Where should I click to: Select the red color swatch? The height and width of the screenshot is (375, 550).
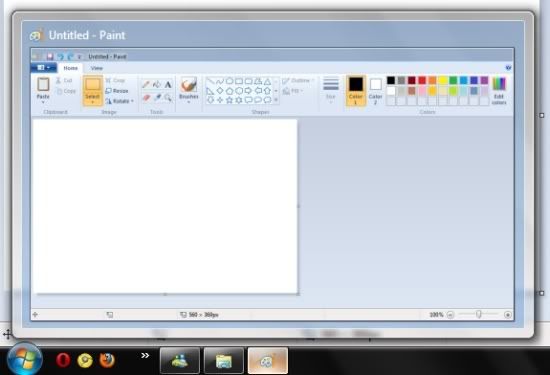[x=422, y=80]
